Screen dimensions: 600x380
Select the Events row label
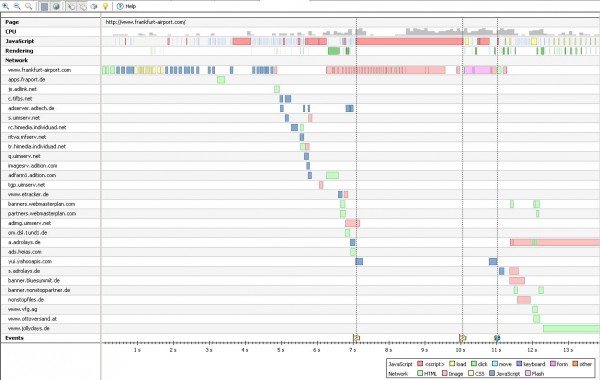14,338
